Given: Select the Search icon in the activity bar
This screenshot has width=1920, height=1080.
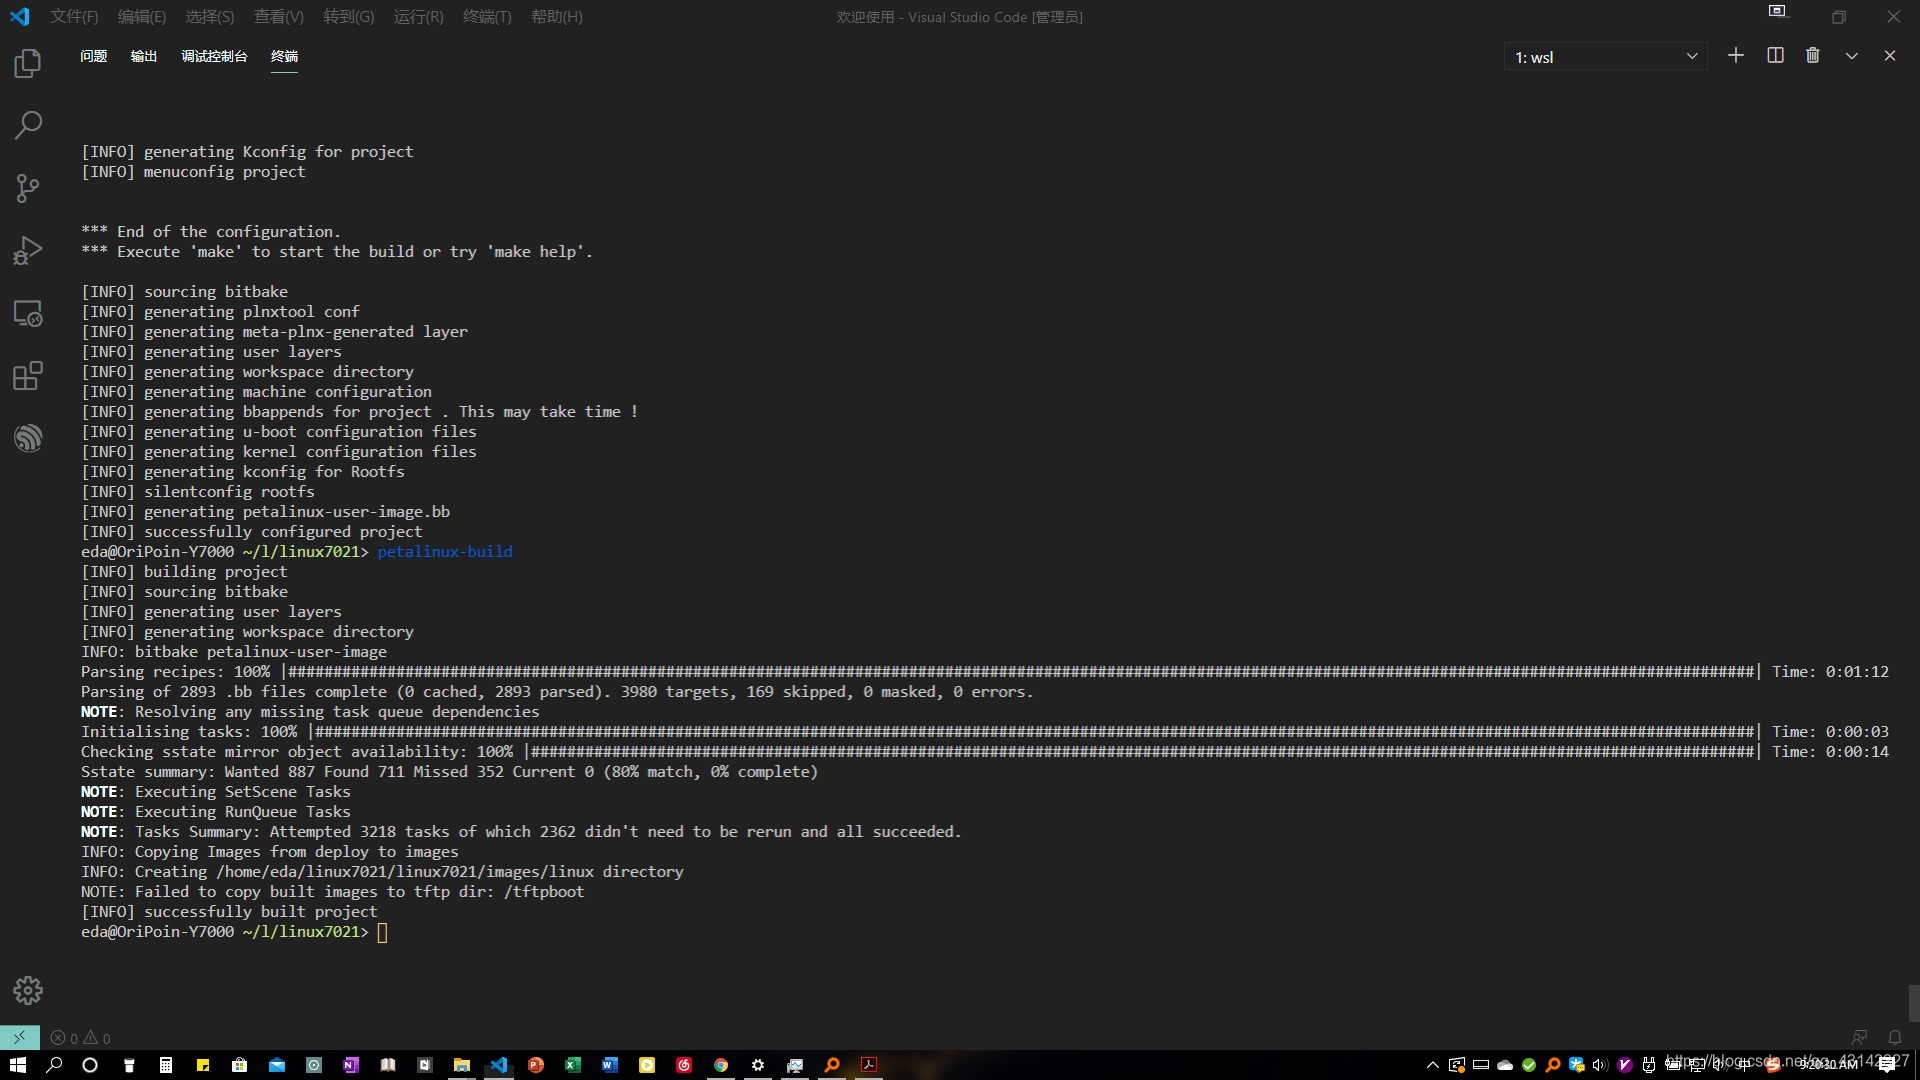Looking at the screenshot, I should 27,124.
